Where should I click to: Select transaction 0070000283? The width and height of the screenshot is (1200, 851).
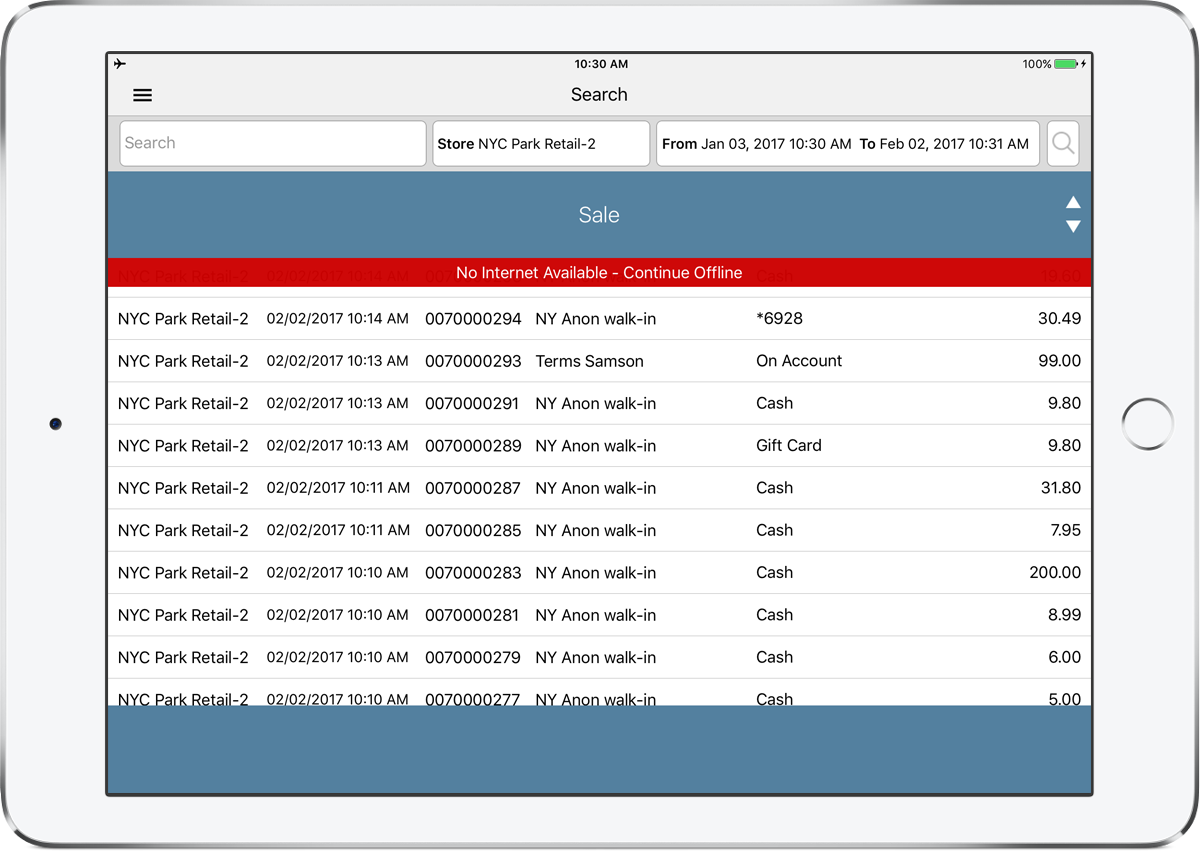(x=599, y=573)
